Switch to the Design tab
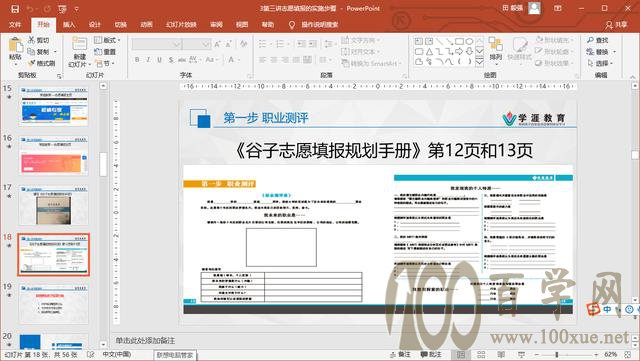The width and height of the screenshot is (640, 361). coord(95,25)
